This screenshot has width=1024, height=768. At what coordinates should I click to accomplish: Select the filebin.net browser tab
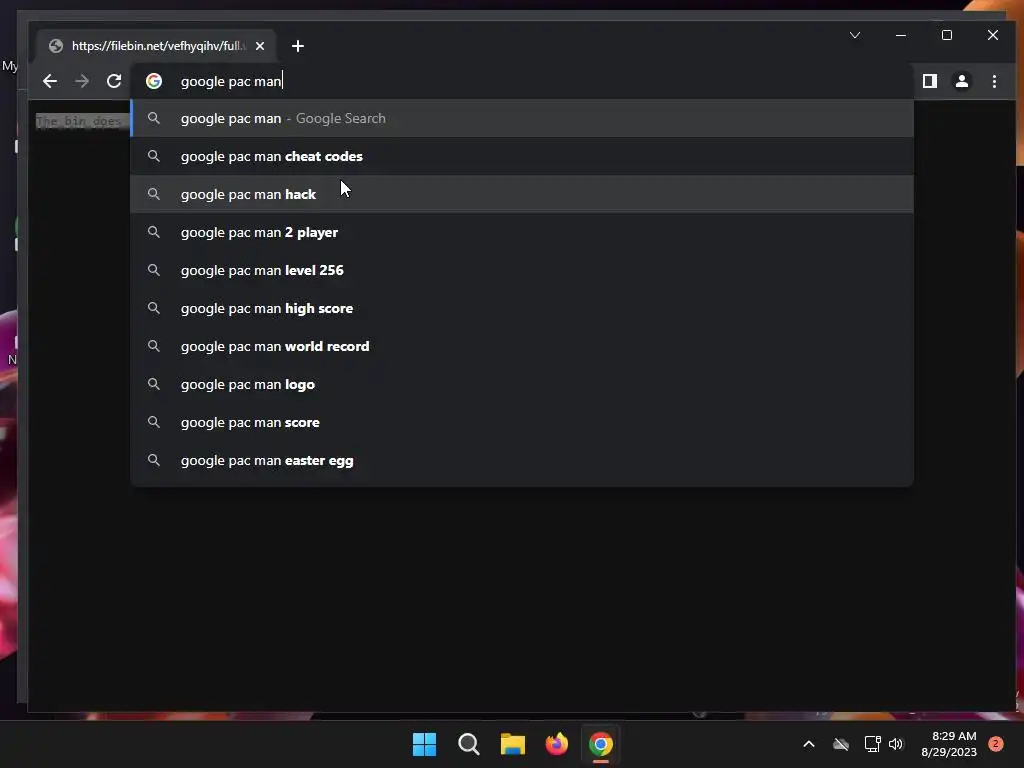click(x=155, y=46)
